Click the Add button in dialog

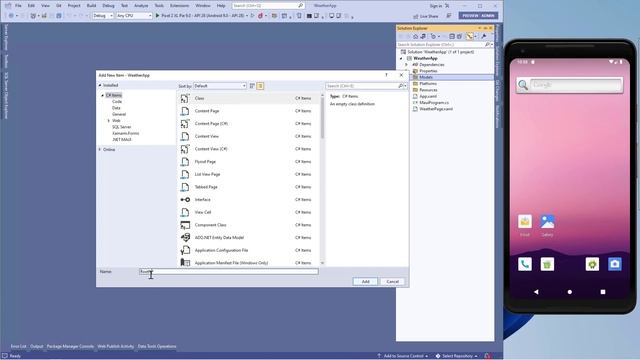tap(365, 282)
